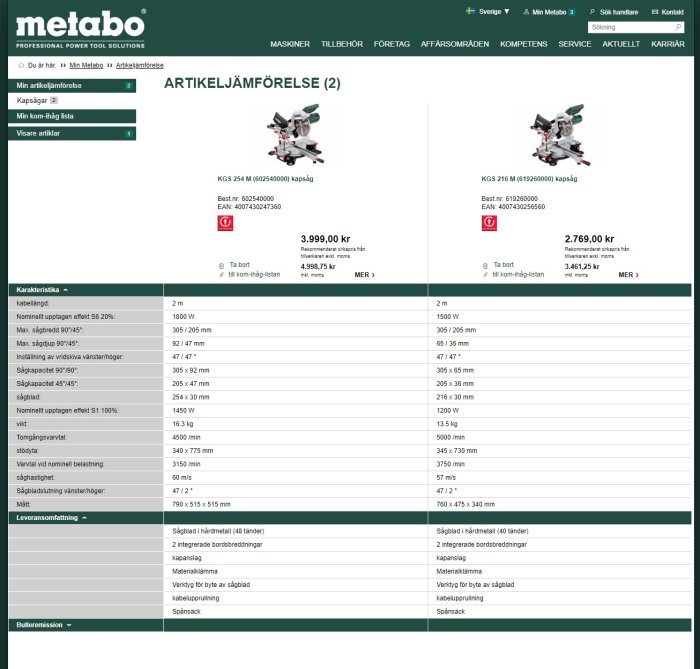Collapse the Karakteristika section

42,290
